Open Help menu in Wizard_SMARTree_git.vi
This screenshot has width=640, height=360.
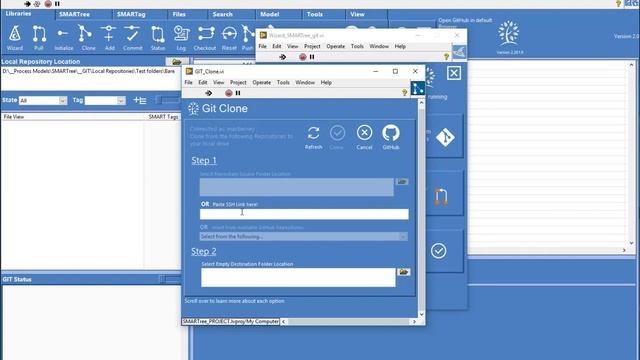pyautogui.click(x=400, y=47)
